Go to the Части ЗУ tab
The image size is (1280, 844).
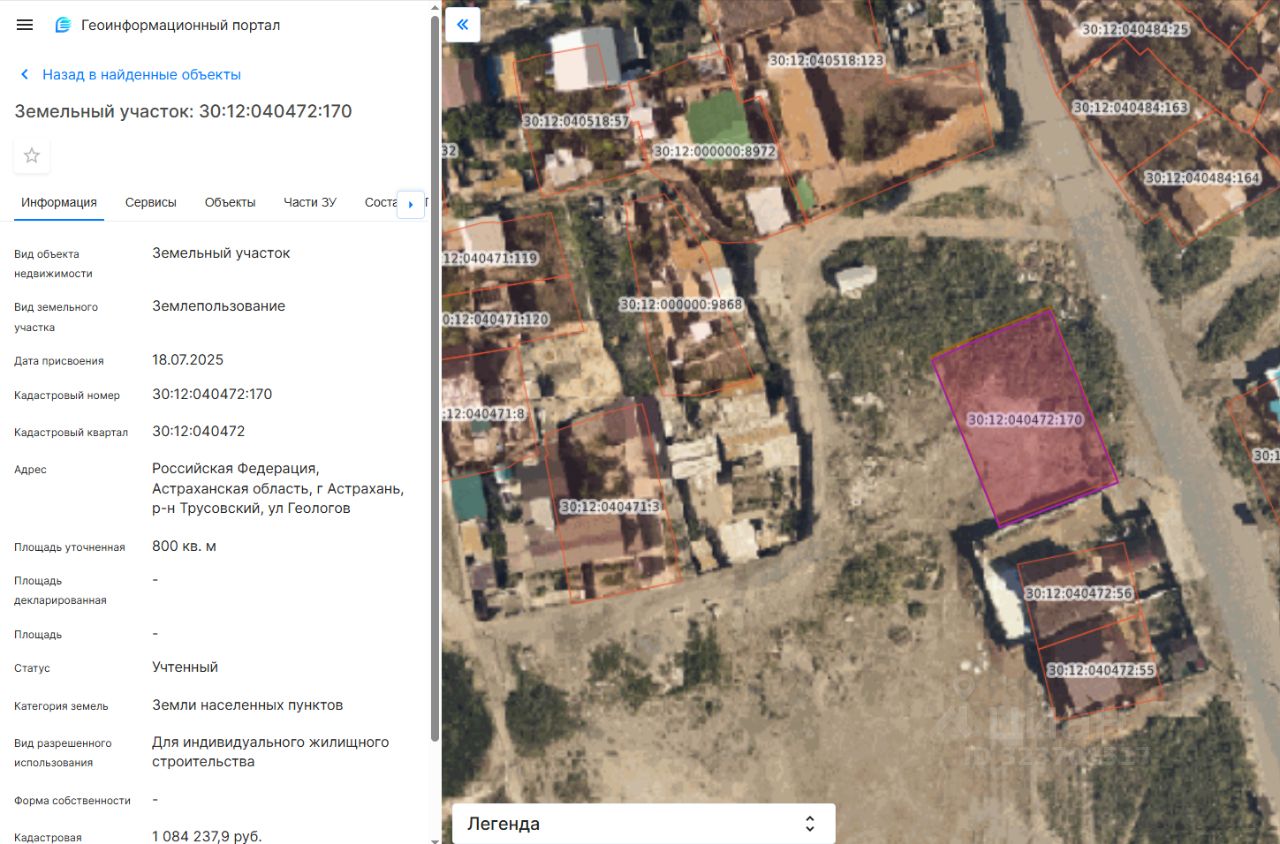310,202
